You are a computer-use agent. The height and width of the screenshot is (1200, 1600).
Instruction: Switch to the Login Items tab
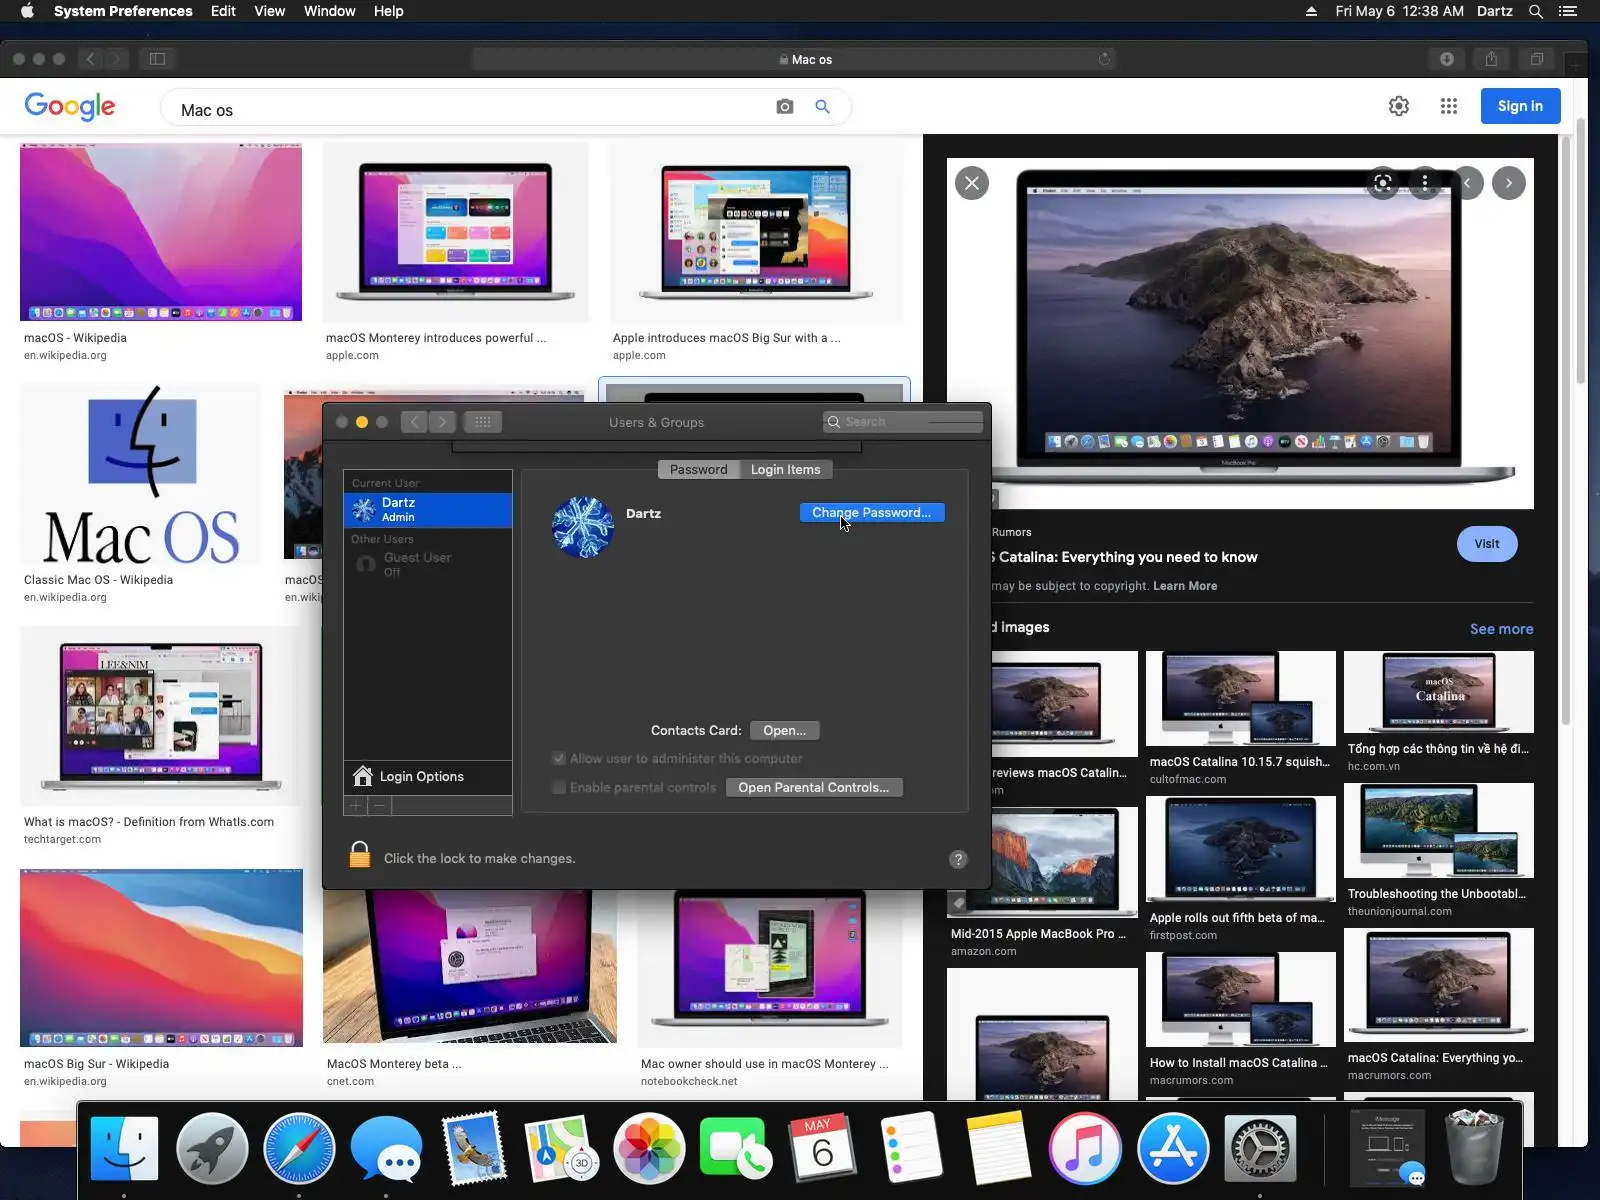point(786,469)
